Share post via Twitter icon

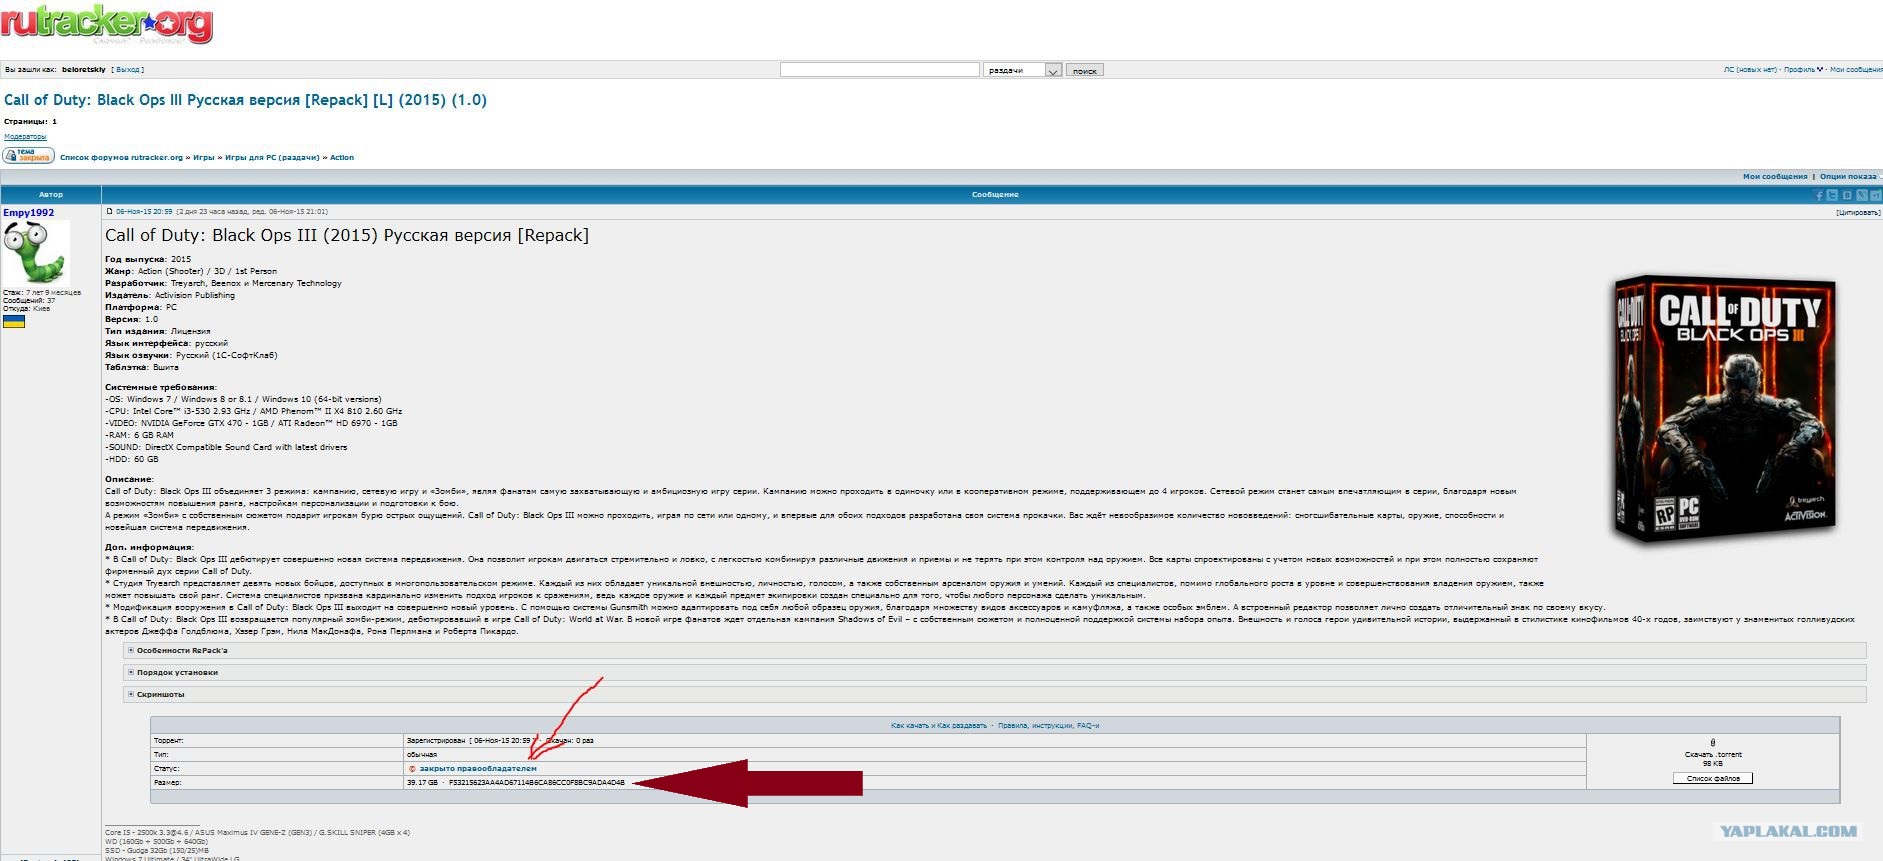pos(1833,195)
